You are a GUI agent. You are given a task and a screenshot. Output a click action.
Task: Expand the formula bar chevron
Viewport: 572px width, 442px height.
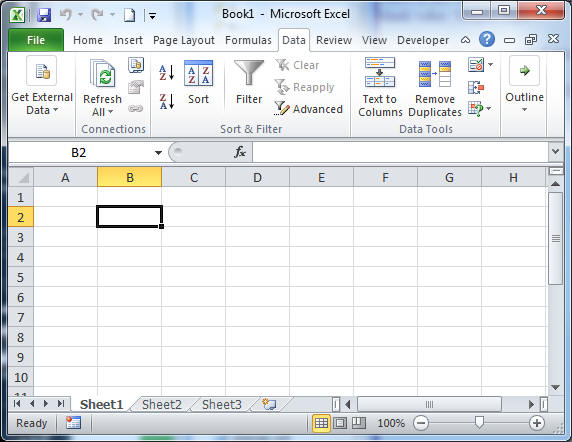click(556, 151)
